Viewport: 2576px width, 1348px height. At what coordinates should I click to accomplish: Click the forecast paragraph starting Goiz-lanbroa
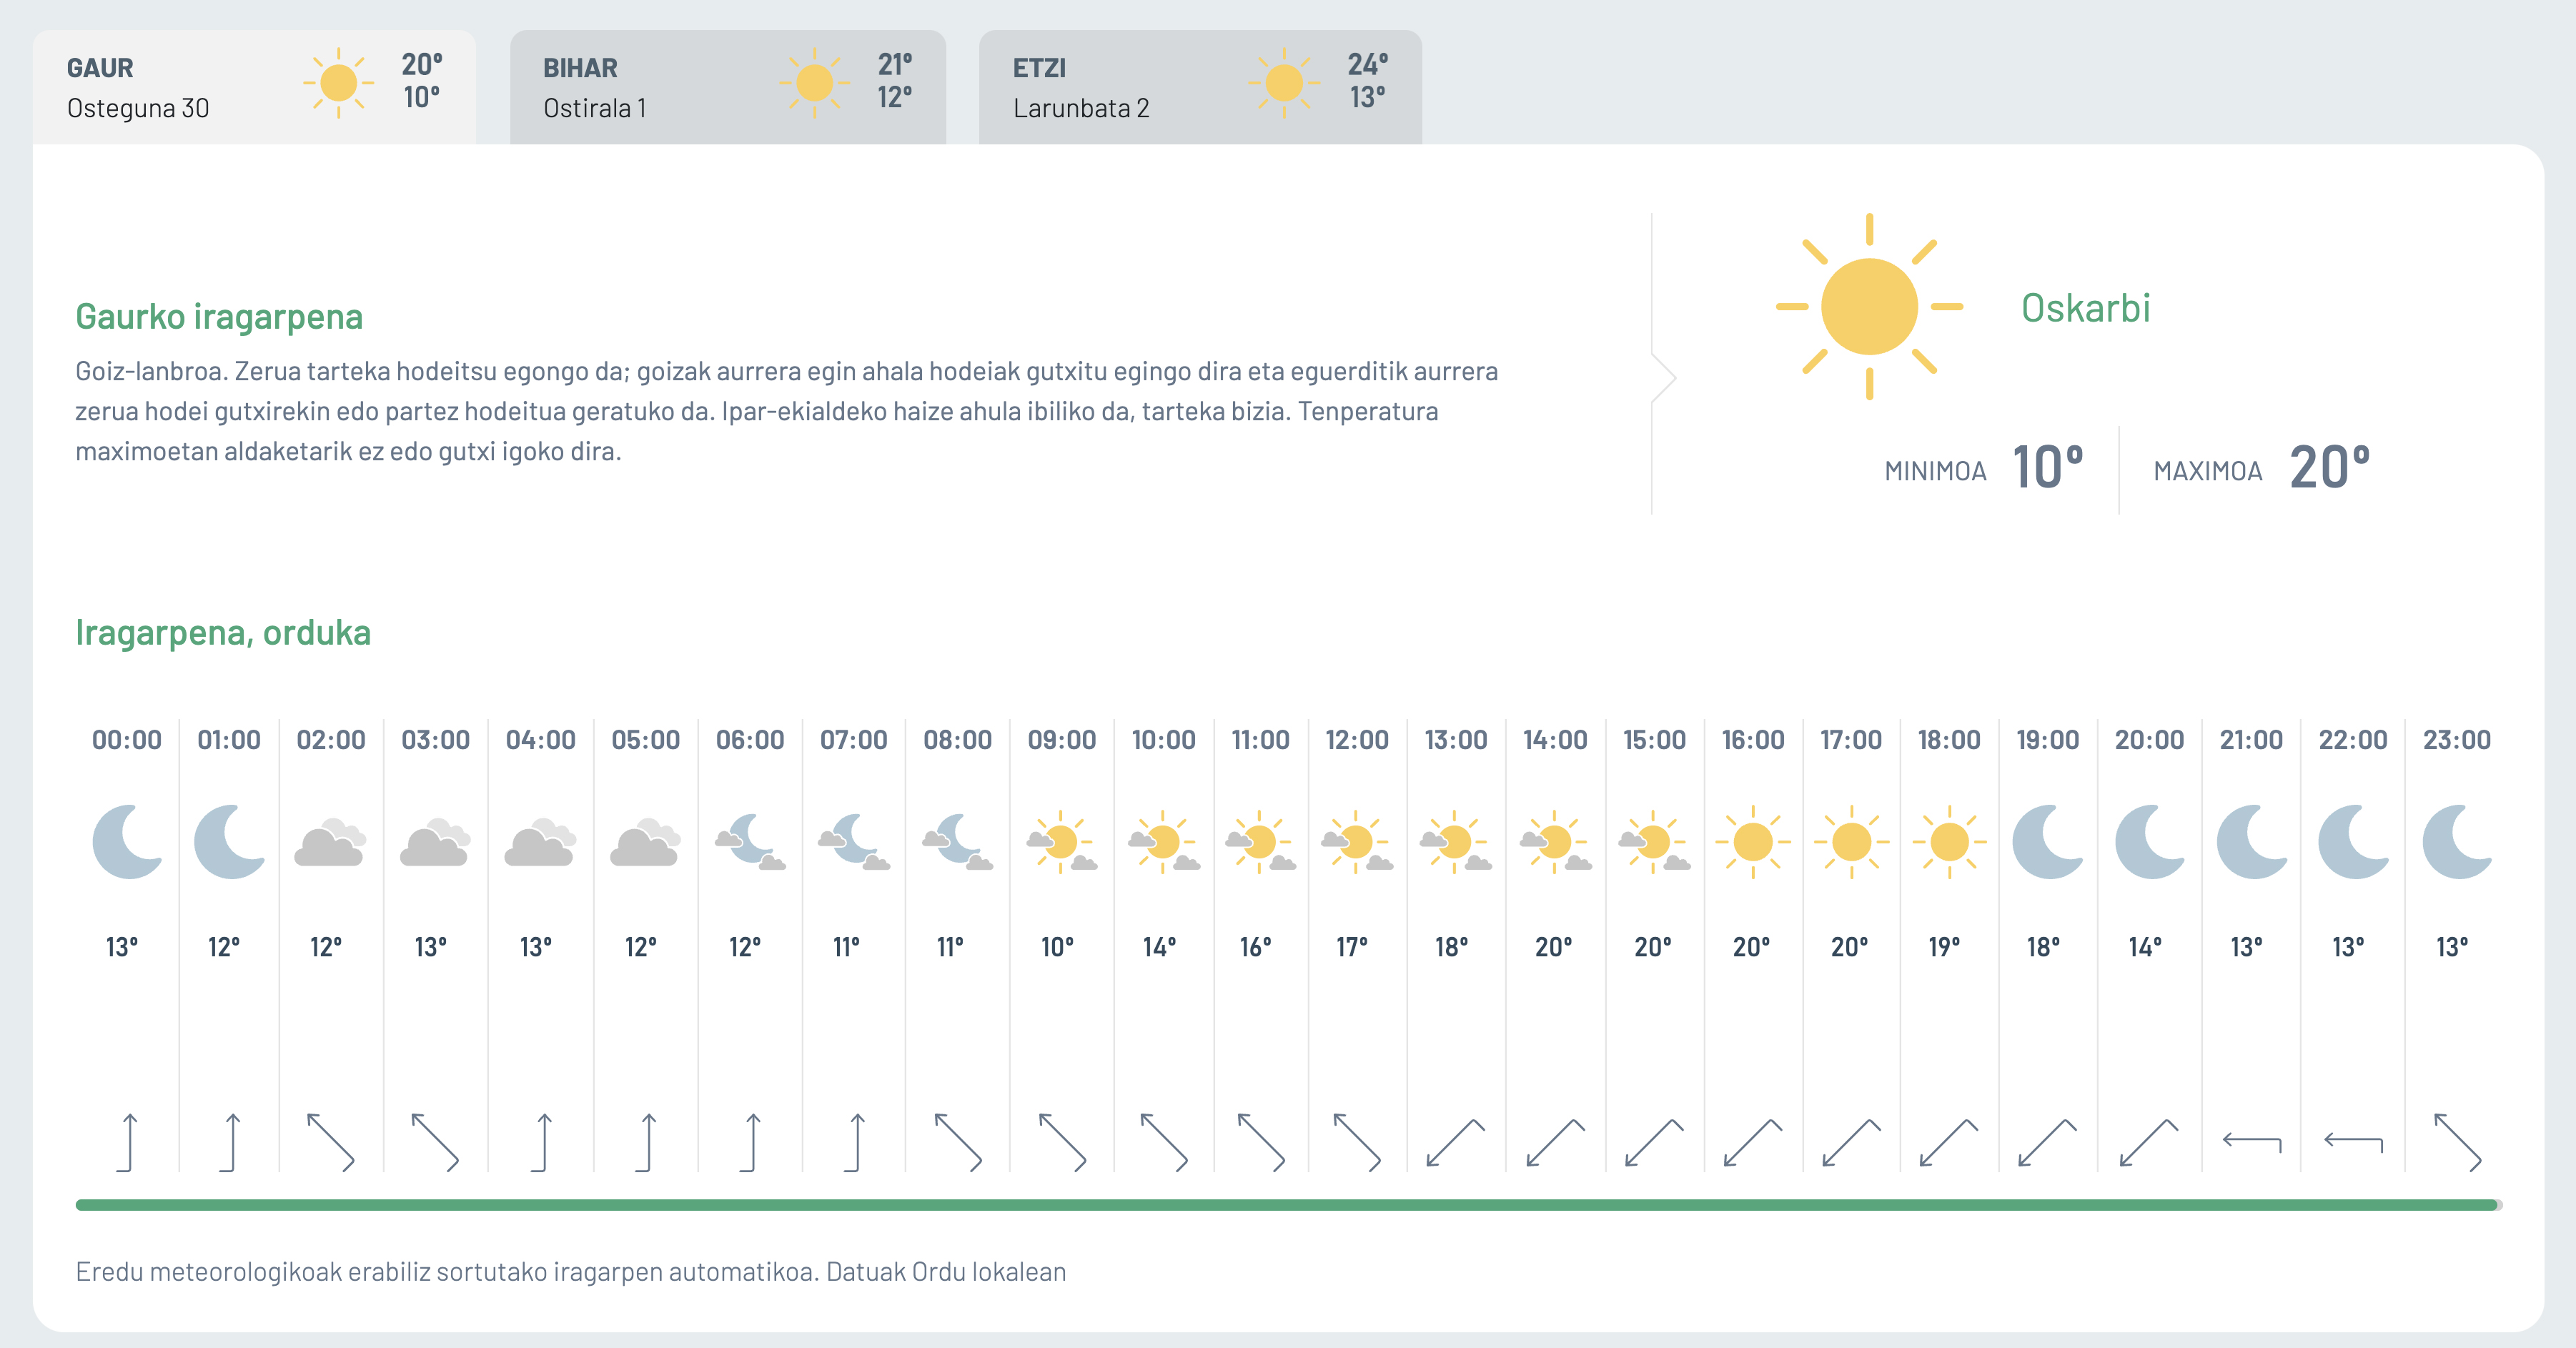(x=787, y=411)
